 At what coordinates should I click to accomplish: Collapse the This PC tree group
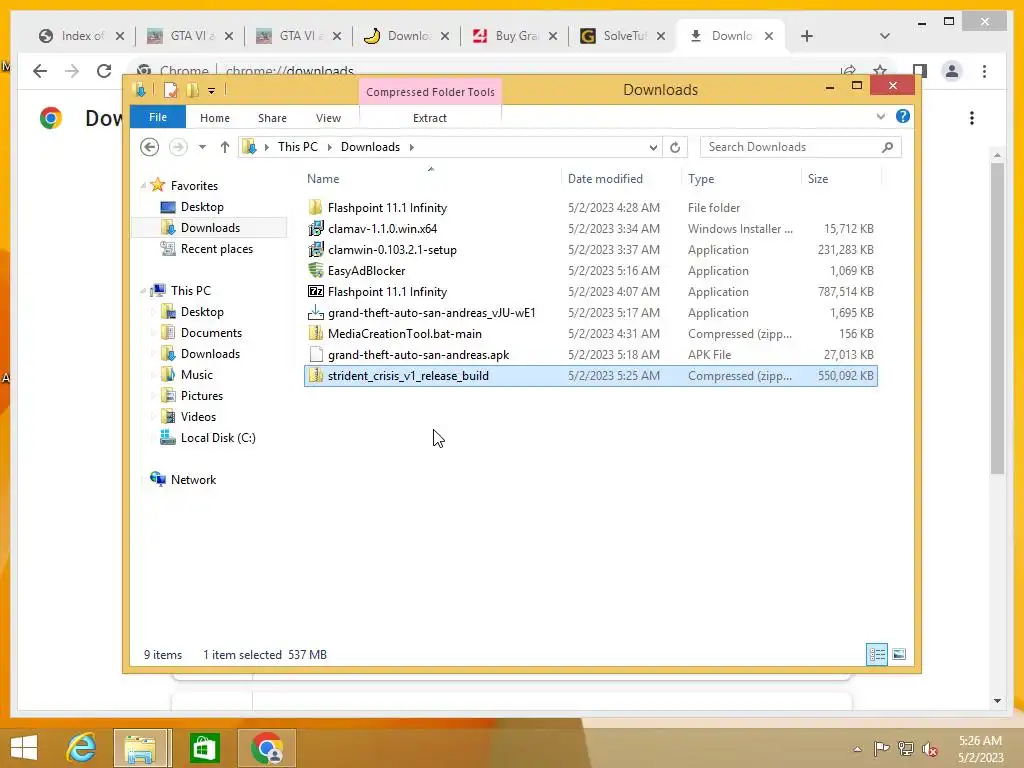click(x=143, y=291)
